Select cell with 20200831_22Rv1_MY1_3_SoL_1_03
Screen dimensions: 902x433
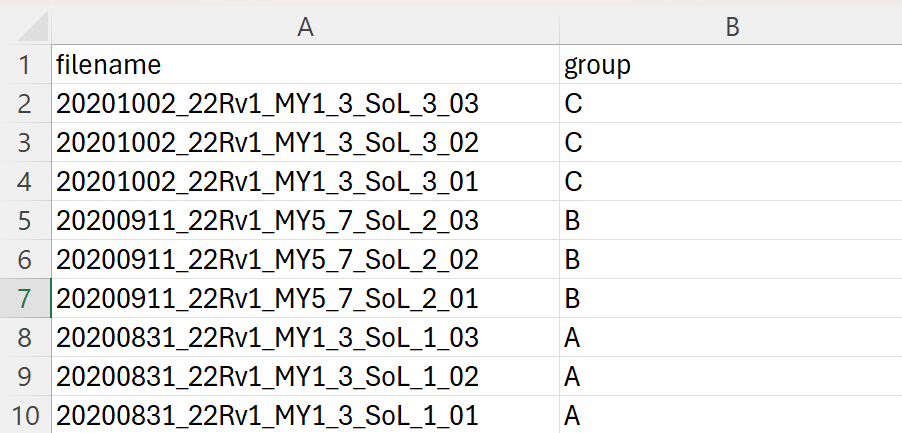305,337
